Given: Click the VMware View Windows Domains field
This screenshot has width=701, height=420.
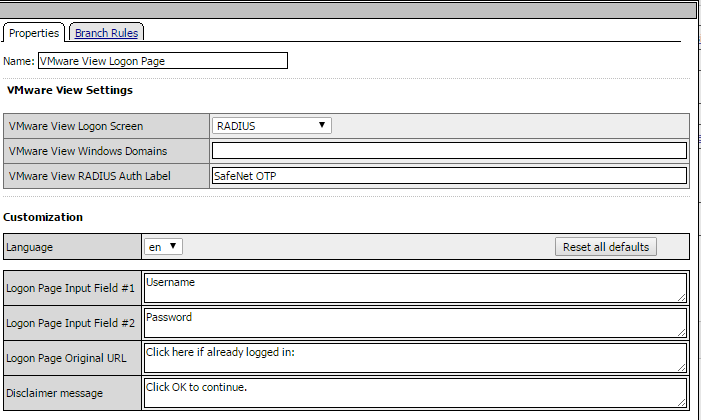Looking at the screenshot, I should 449,151.
